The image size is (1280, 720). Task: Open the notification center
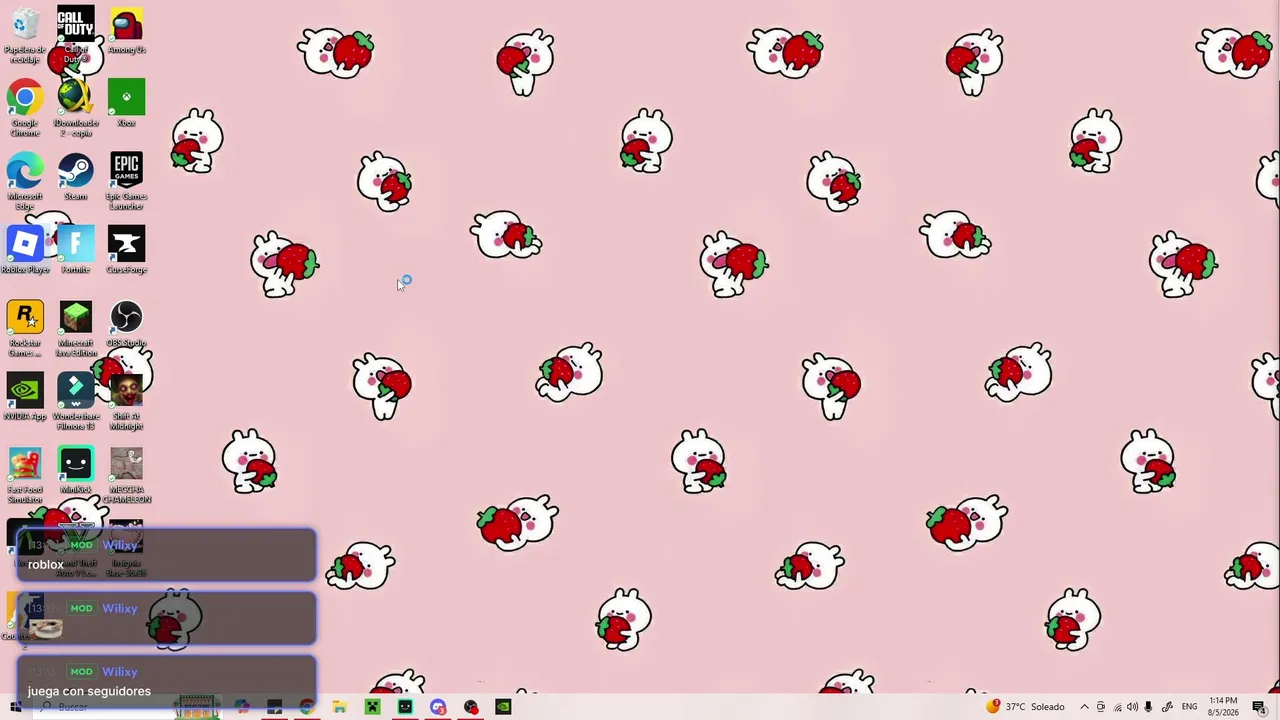pyautogui.click(x=1259, y=707)
